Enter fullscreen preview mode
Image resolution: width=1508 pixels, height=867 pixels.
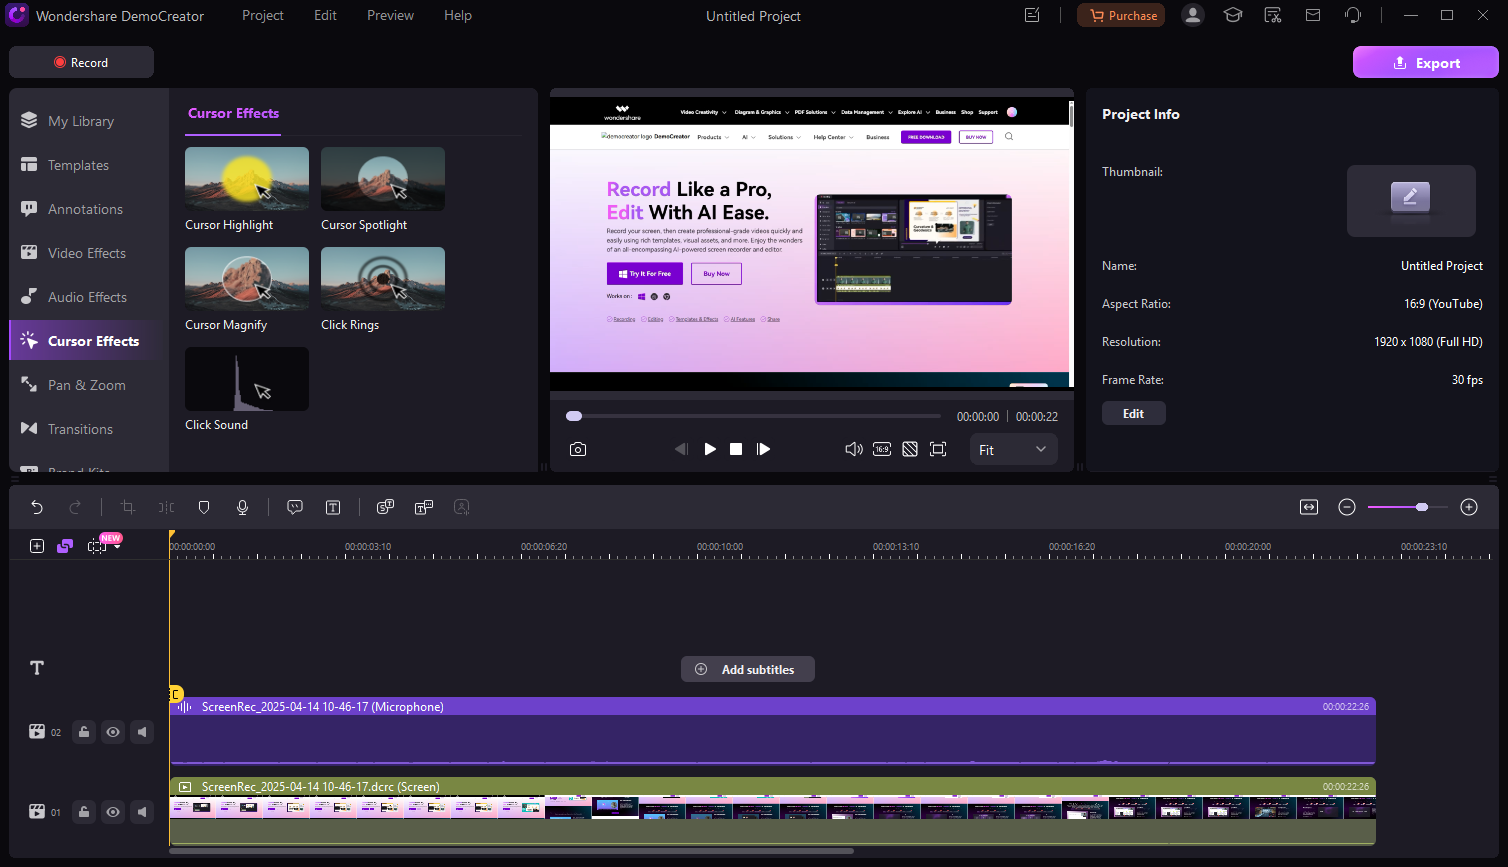938,449
